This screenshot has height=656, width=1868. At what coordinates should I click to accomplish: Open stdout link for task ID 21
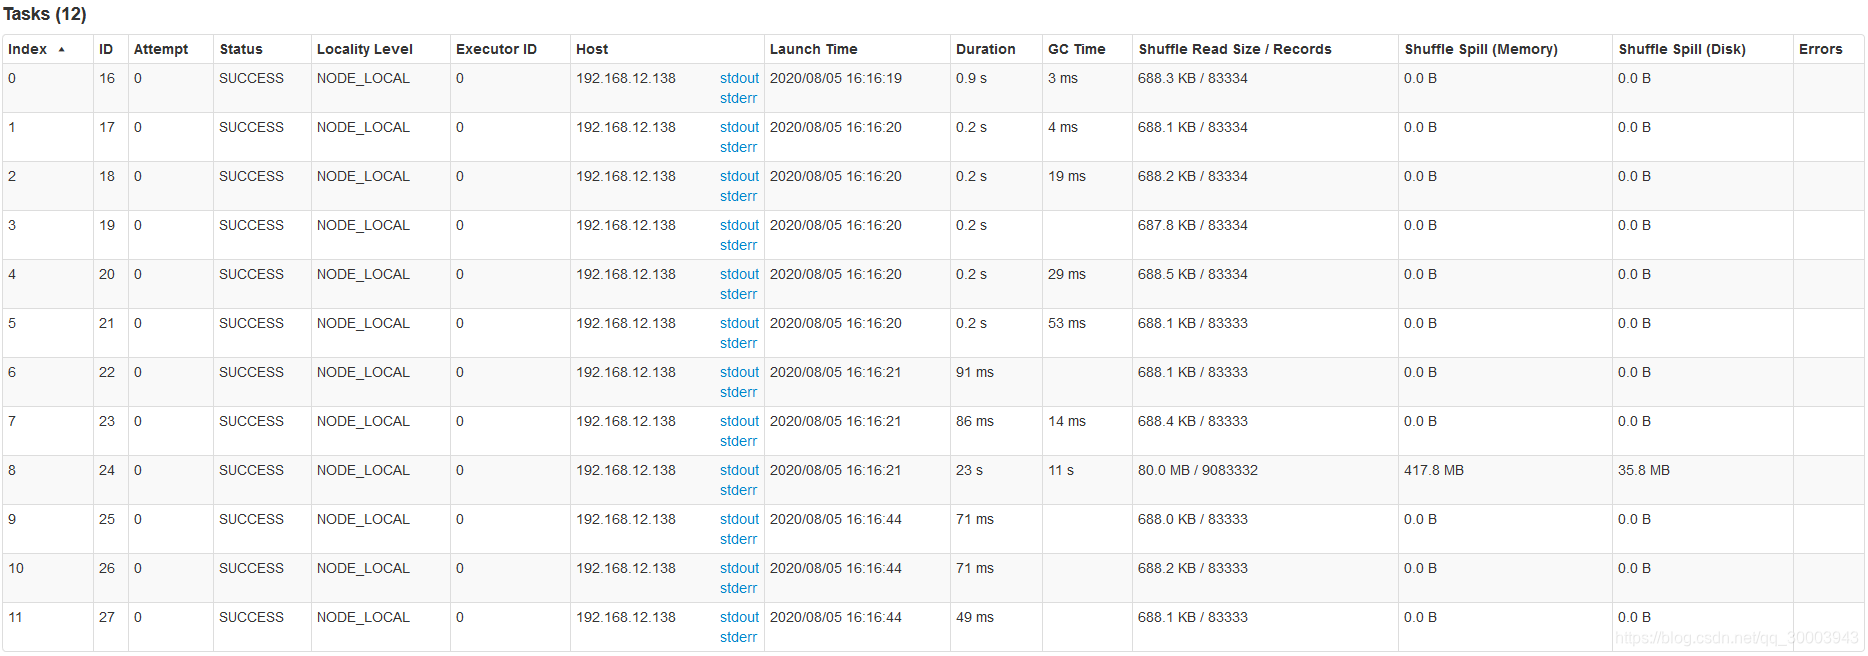(740, 323)
